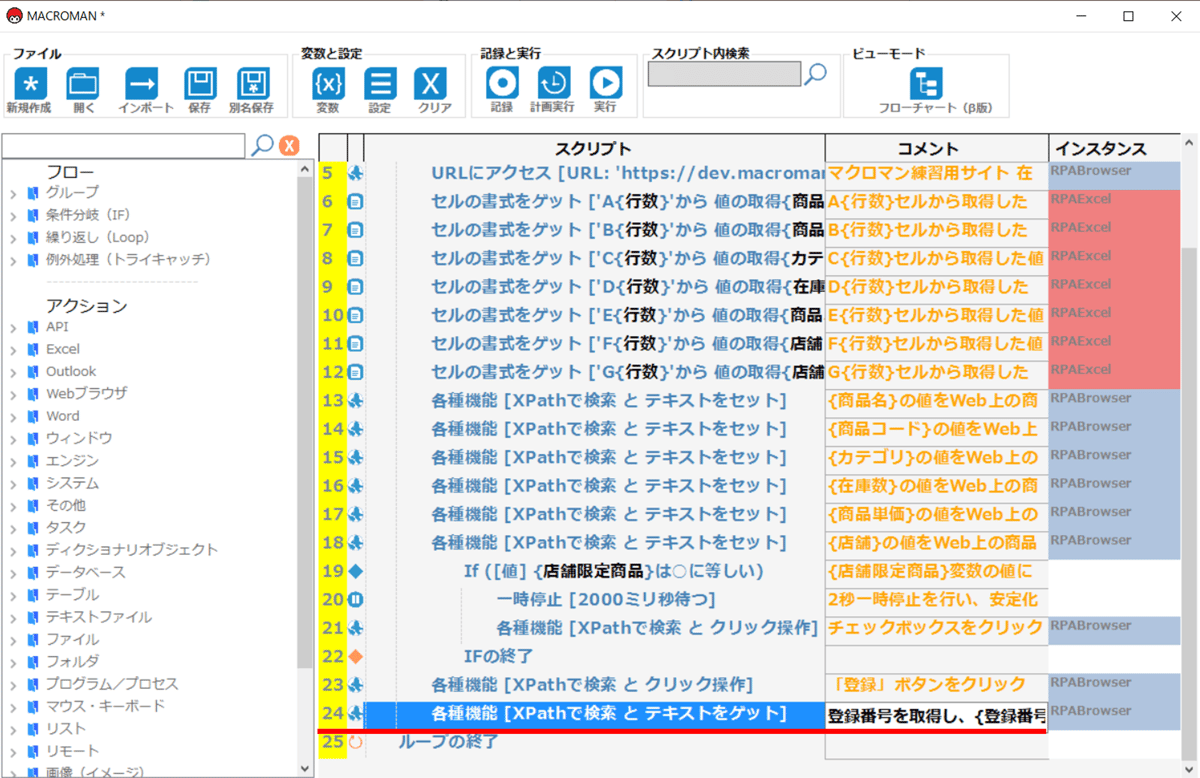1200x778 pixels.
Task: Select データベース in the action tree
Action: coord(86,572)
